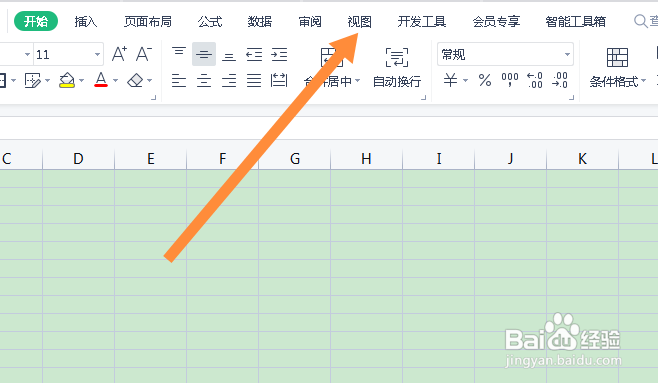658x383 pixels.
Task: Toggle vertical middle alignment
Action: tap(204, 54)
